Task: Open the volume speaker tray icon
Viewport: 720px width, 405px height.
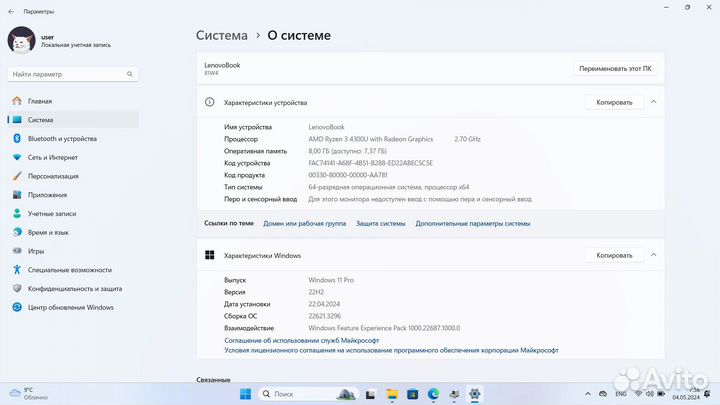Action: (649, 394)
